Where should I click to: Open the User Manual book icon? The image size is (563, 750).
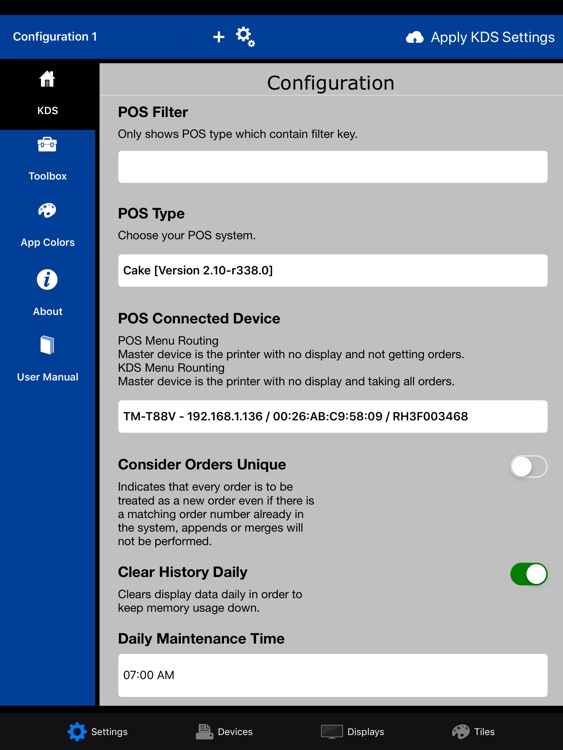pyautogui.click(x=47, y=345)
